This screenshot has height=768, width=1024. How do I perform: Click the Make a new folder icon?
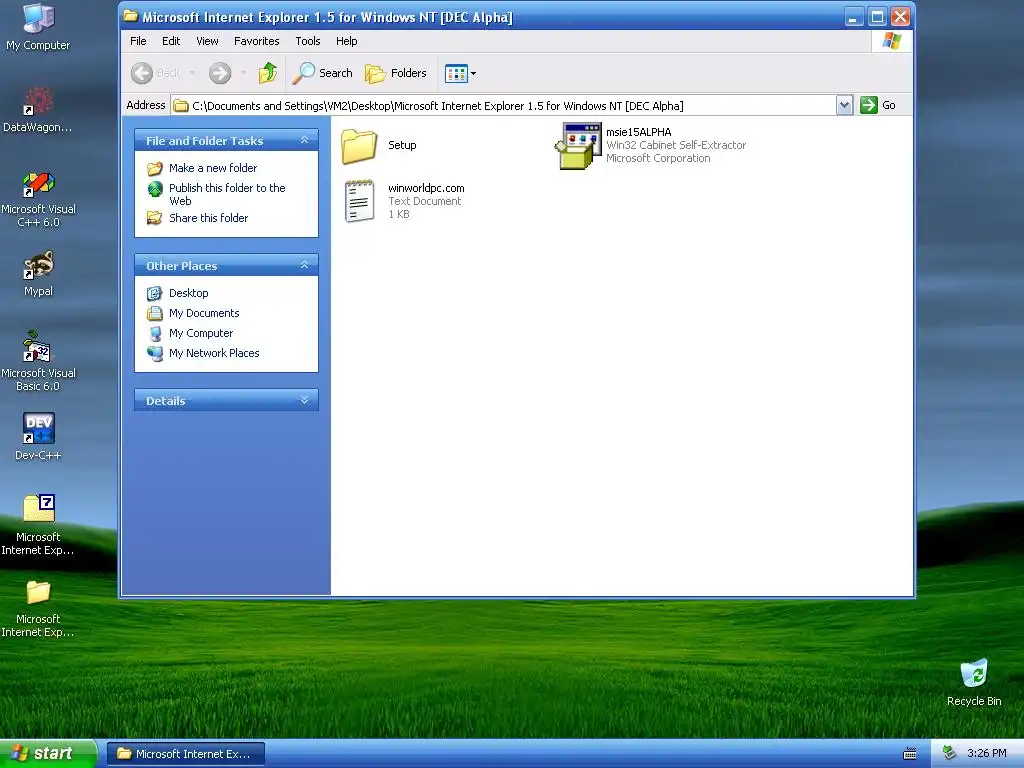point(155,168)
